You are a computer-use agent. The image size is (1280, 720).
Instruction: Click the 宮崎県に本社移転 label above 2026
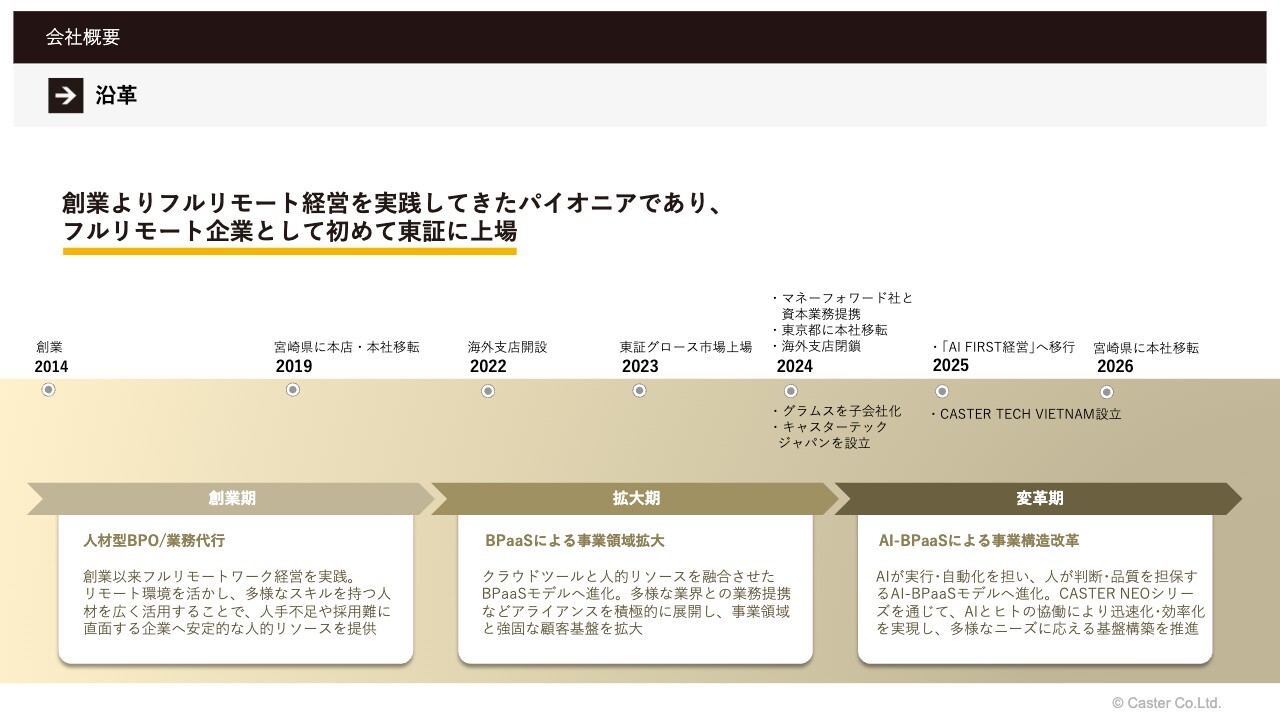tap(1146, 348)
